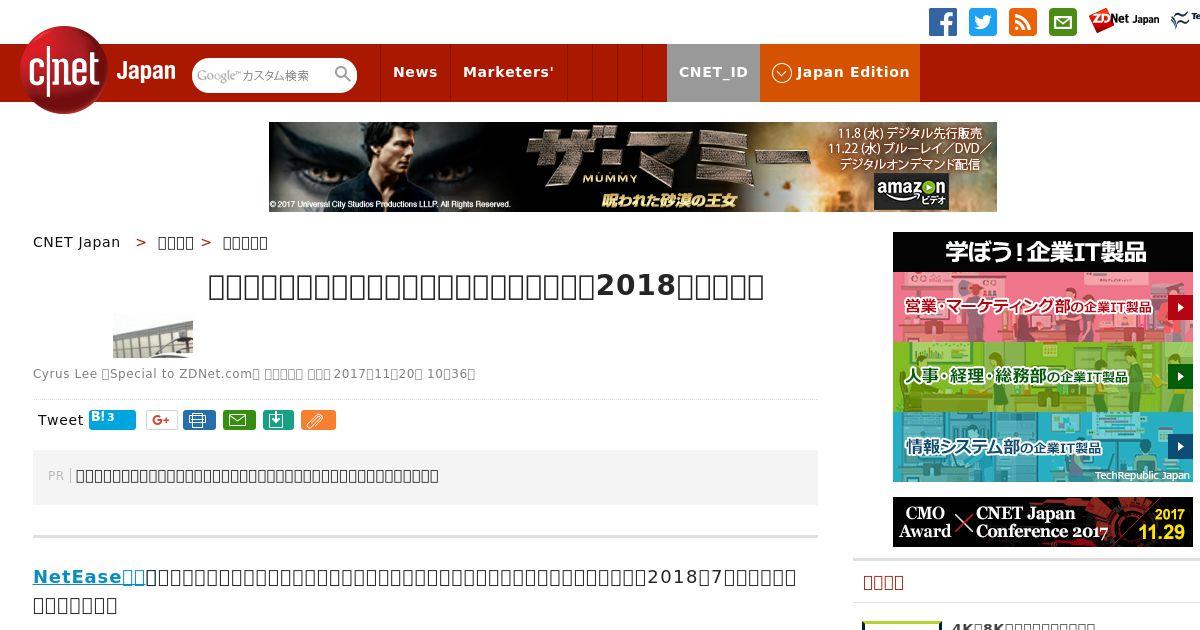Image resolution: width=1200 pixels, height=630 pixels.
Task: Open the orange RSS feed icon
Action: point(1023,22)
